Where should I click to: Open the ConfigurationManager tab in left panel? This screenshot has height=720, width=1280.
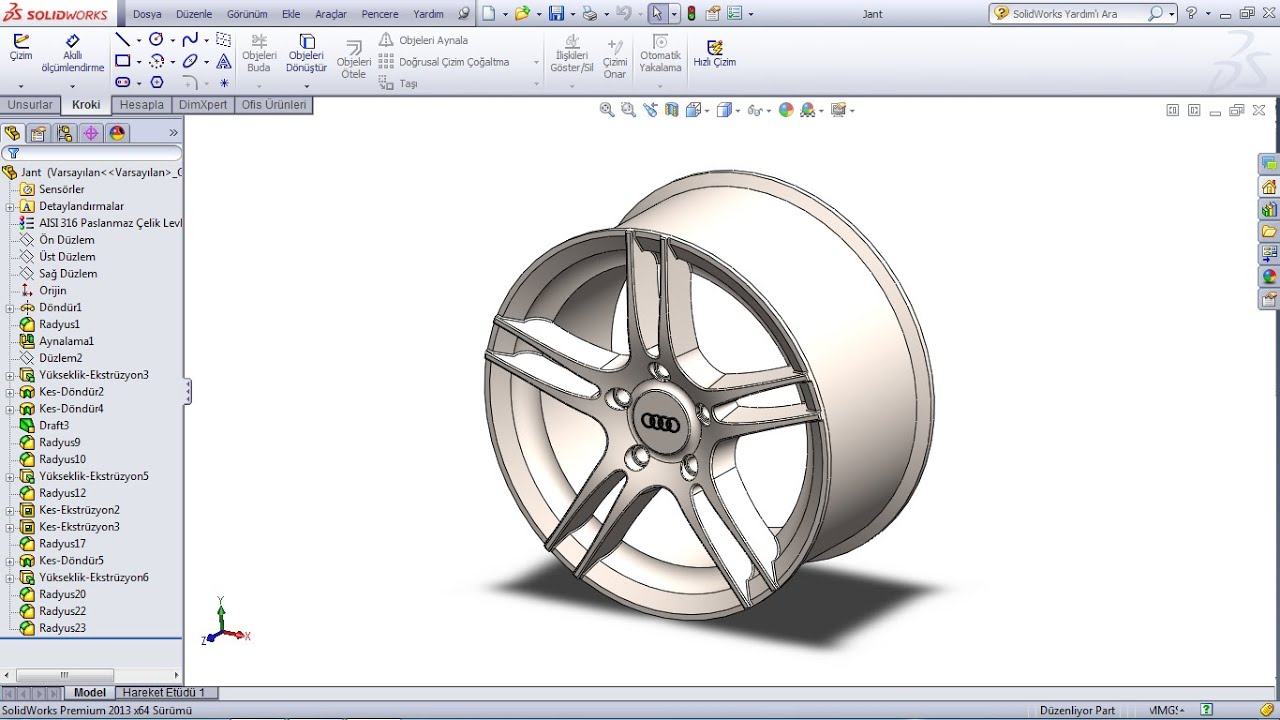[x=65, y=133]
